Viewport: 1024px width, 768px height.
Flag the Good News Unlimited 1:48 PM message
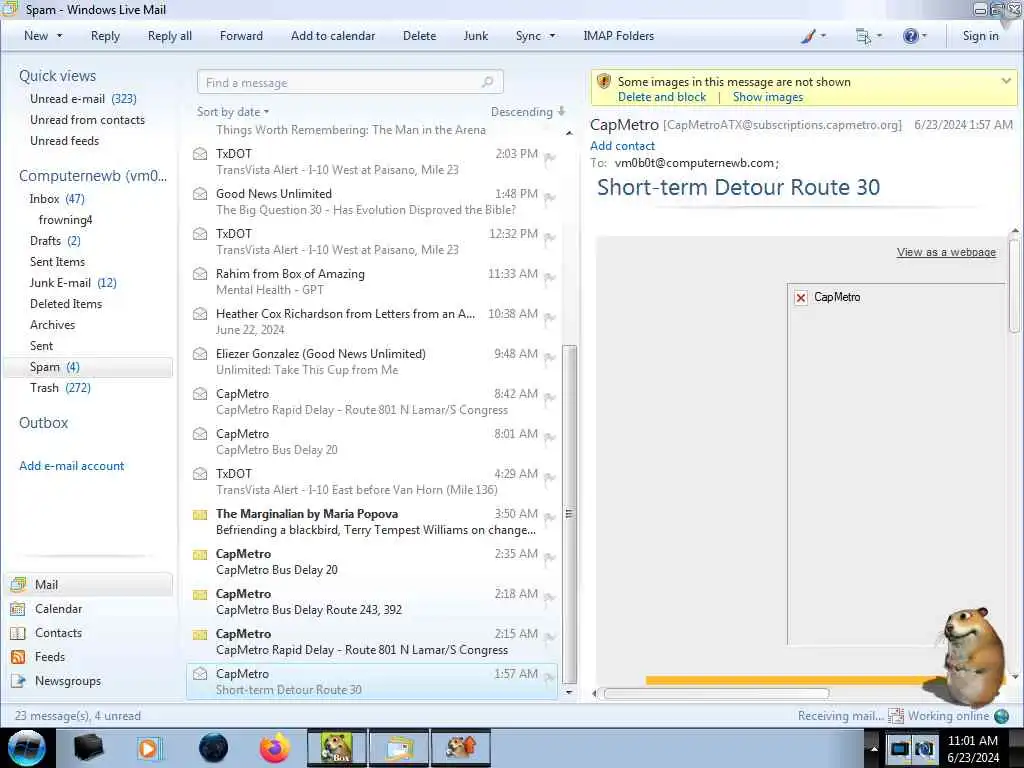click(550, 198)
